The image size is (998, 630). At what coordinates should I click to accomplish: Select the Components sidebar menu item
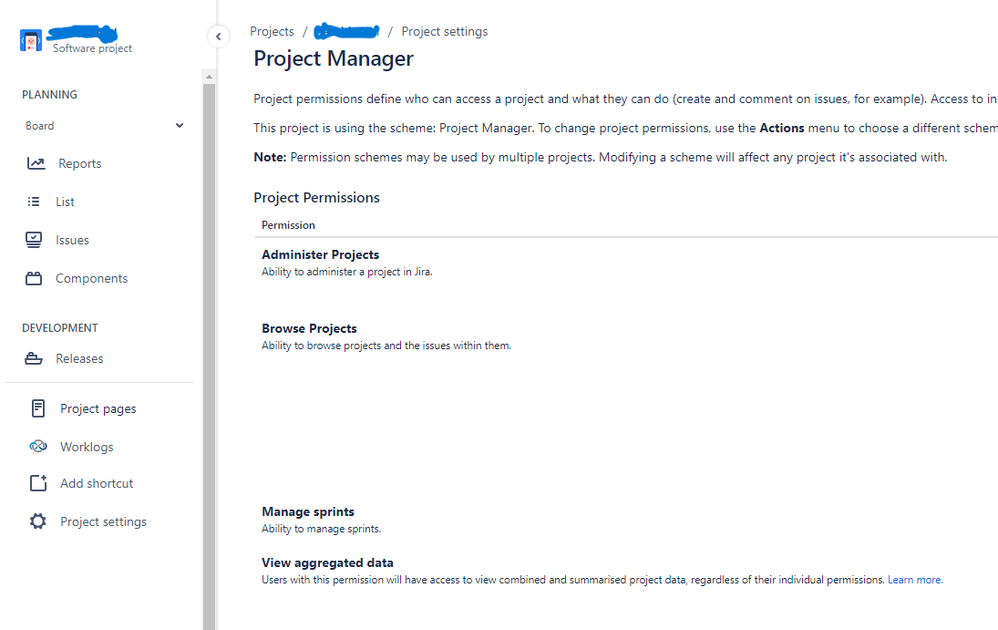91,278
